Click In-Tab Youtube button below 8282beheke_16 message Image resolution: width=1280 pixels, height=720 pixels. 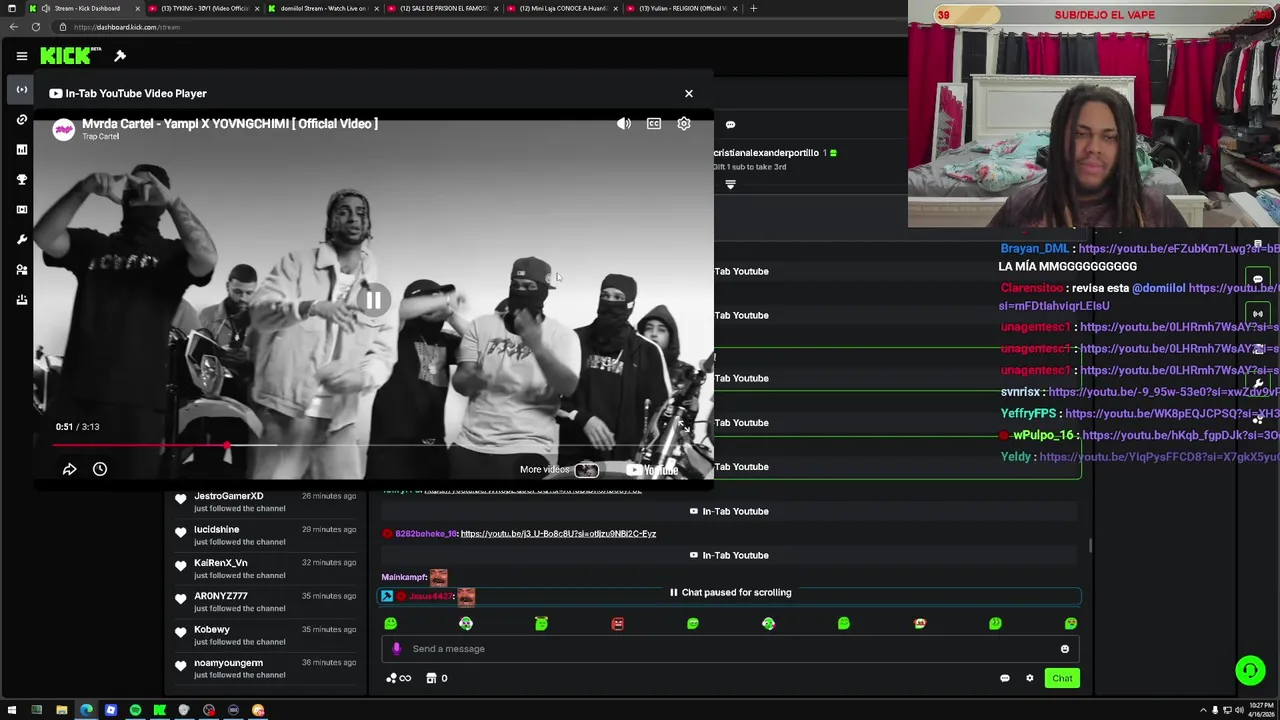point(729,555)
